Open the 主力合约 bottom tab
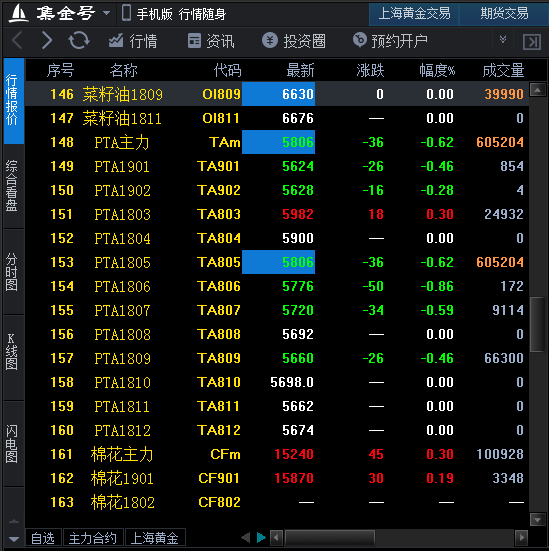 pyautogui.click(x=92, y=538)
